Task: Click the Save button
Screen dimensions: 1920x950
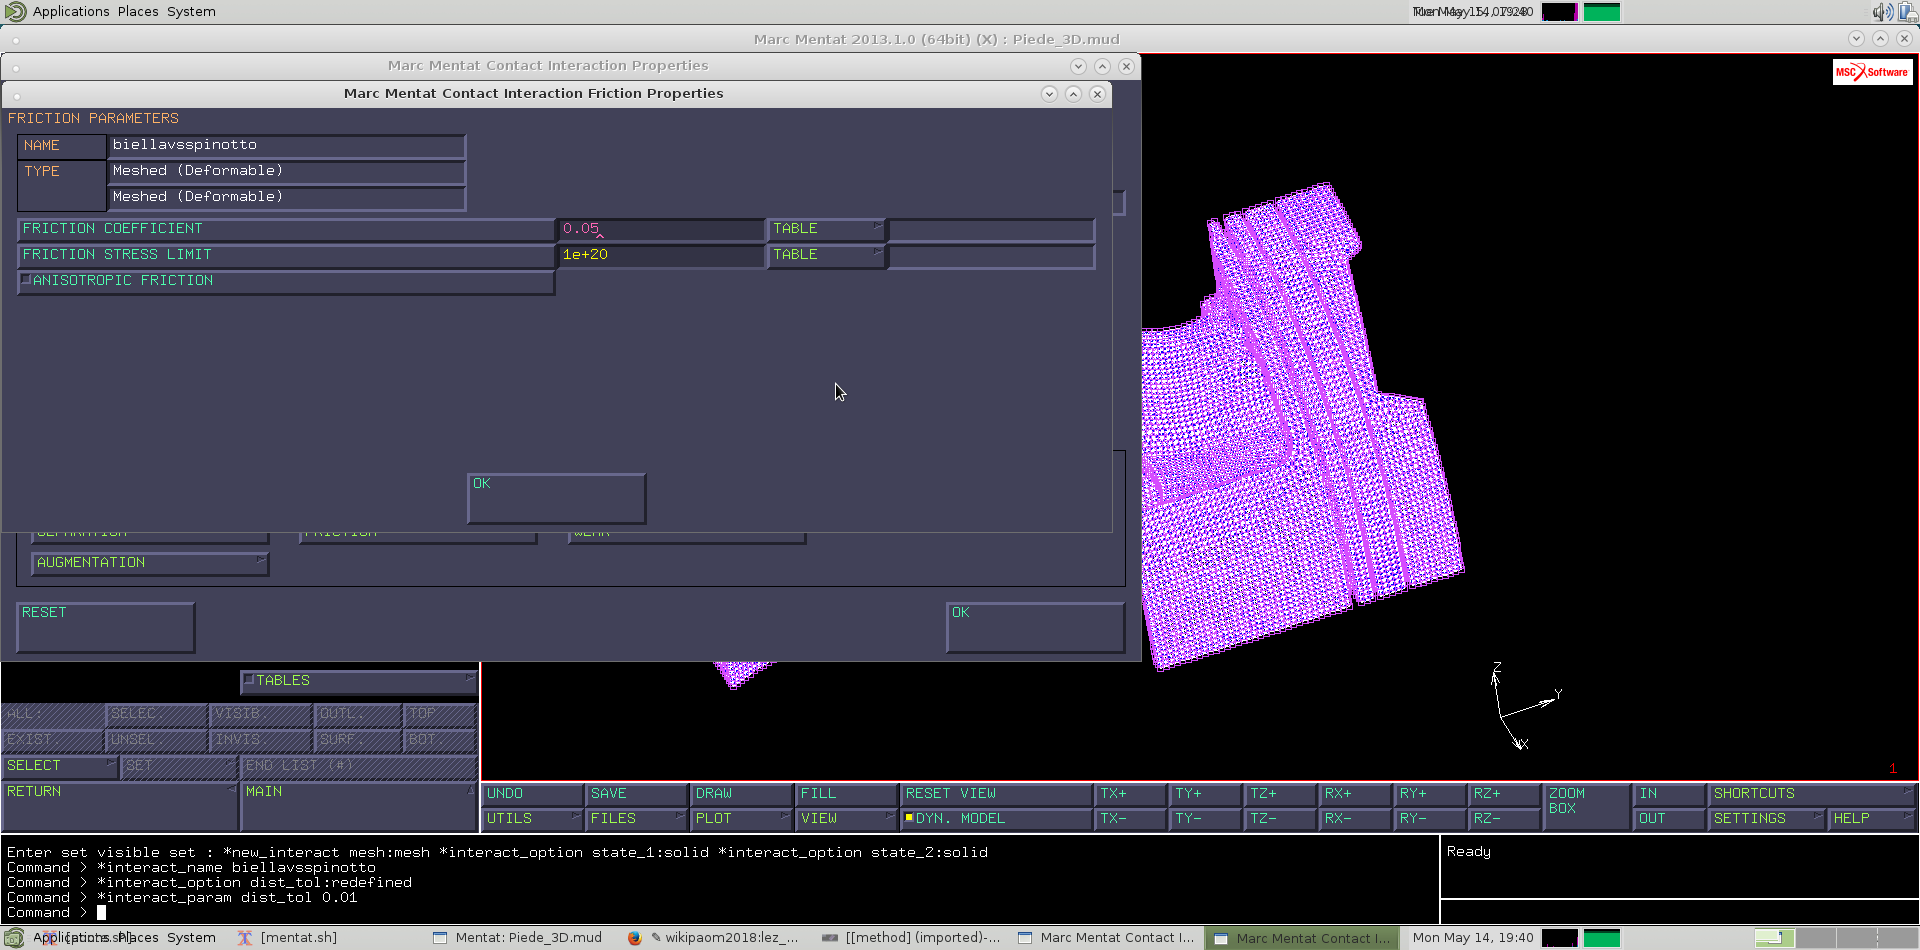Action: tap(637, 794)
